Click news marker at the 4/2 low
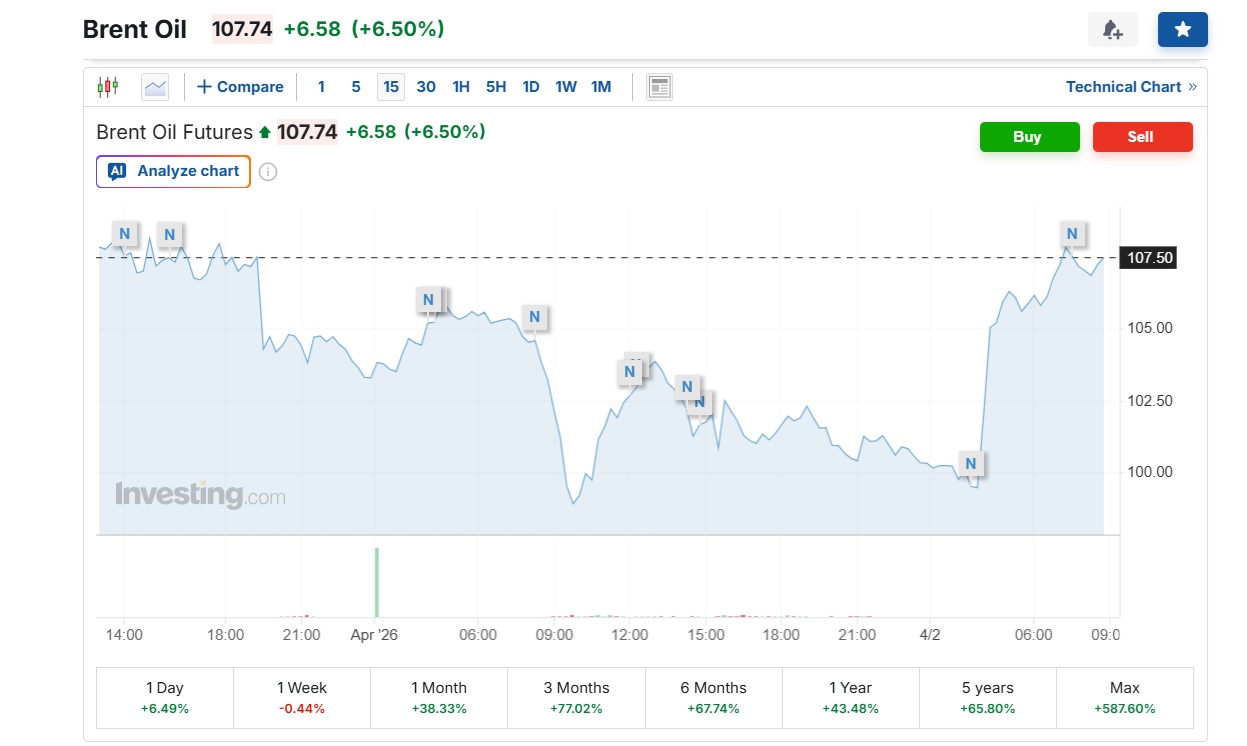 click(x=970, y=464)
